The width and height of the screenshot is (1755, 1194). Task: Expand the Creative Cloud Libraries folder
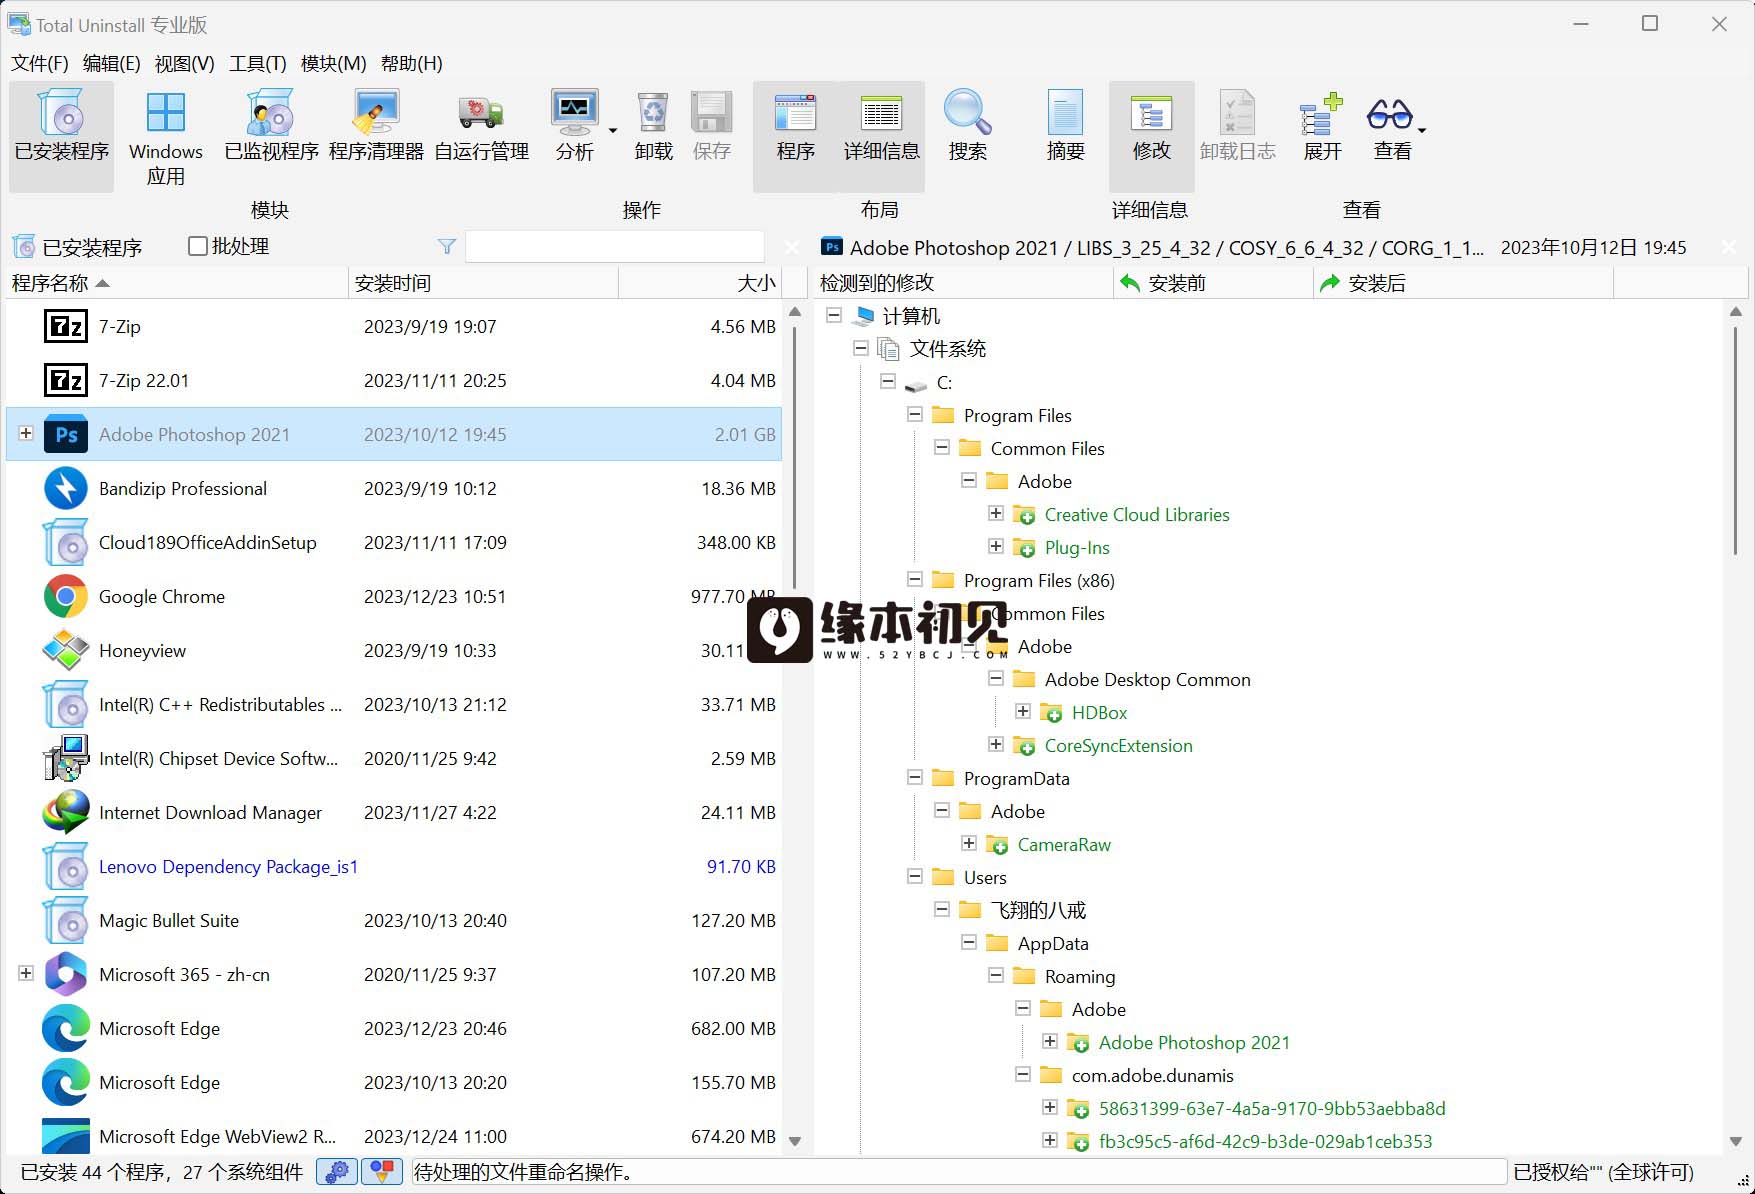pos(996,513)
